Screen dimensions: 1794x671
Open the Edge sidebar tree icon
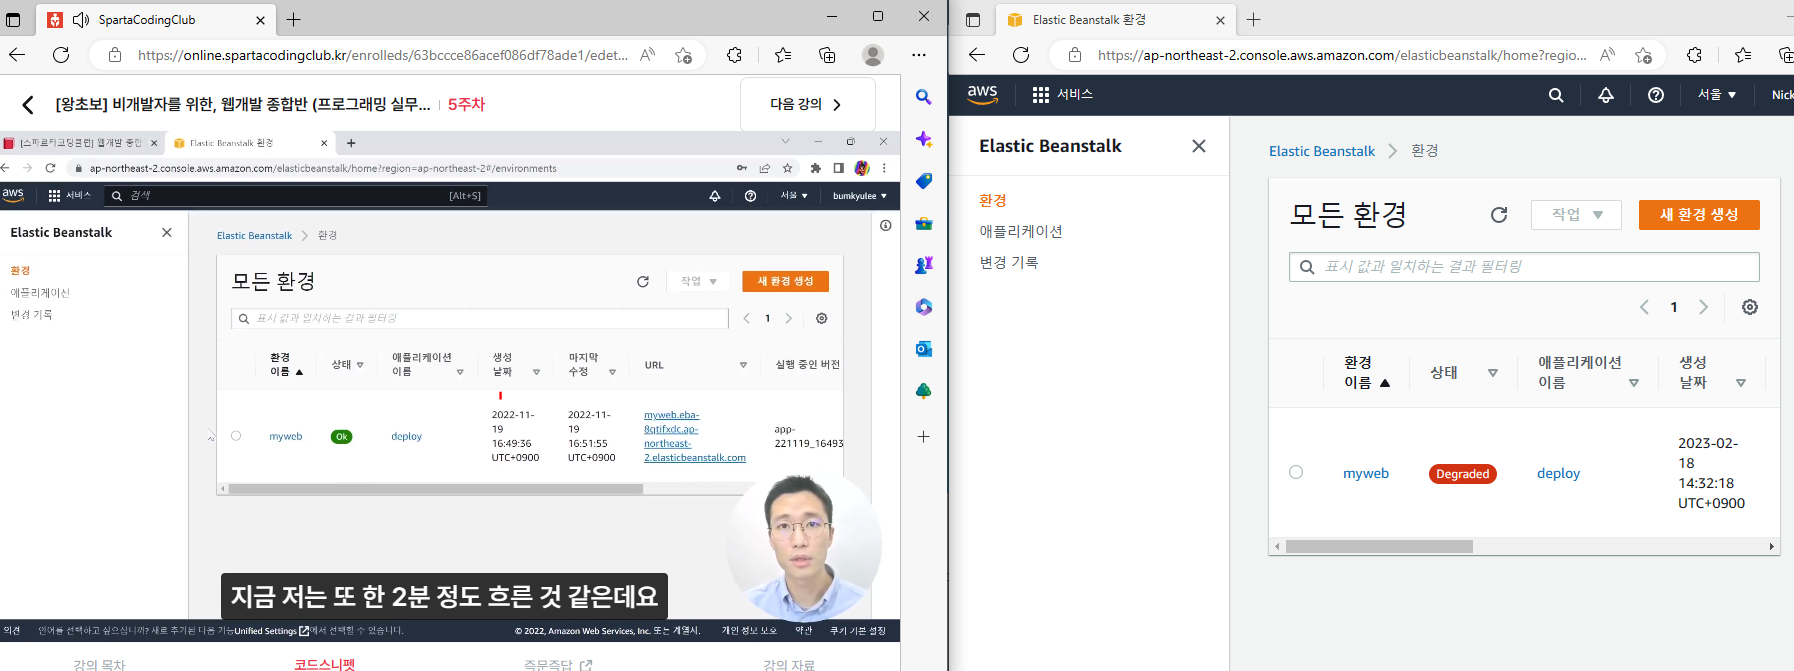(x=924, y=391)
